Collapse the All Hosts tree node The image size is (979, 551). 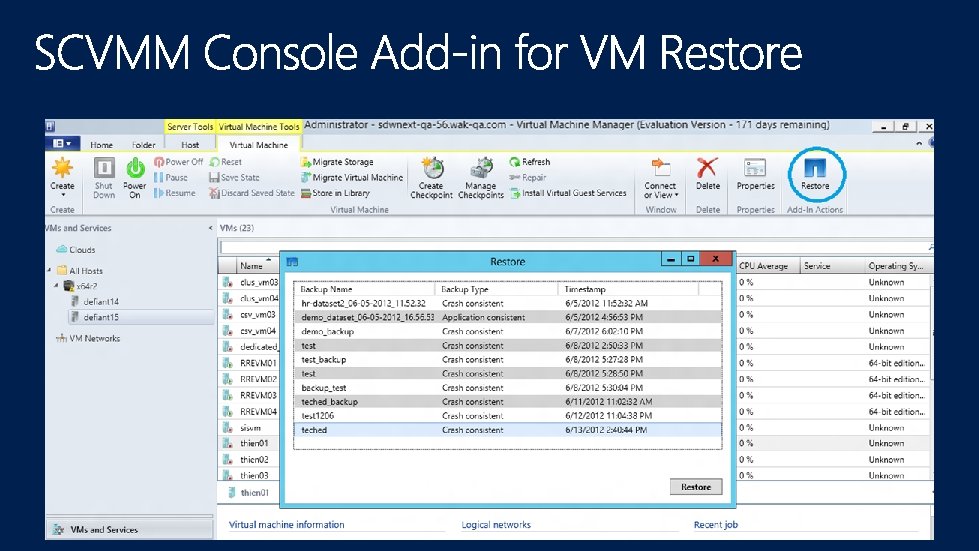pyautogui.click(x=49, y=270)
